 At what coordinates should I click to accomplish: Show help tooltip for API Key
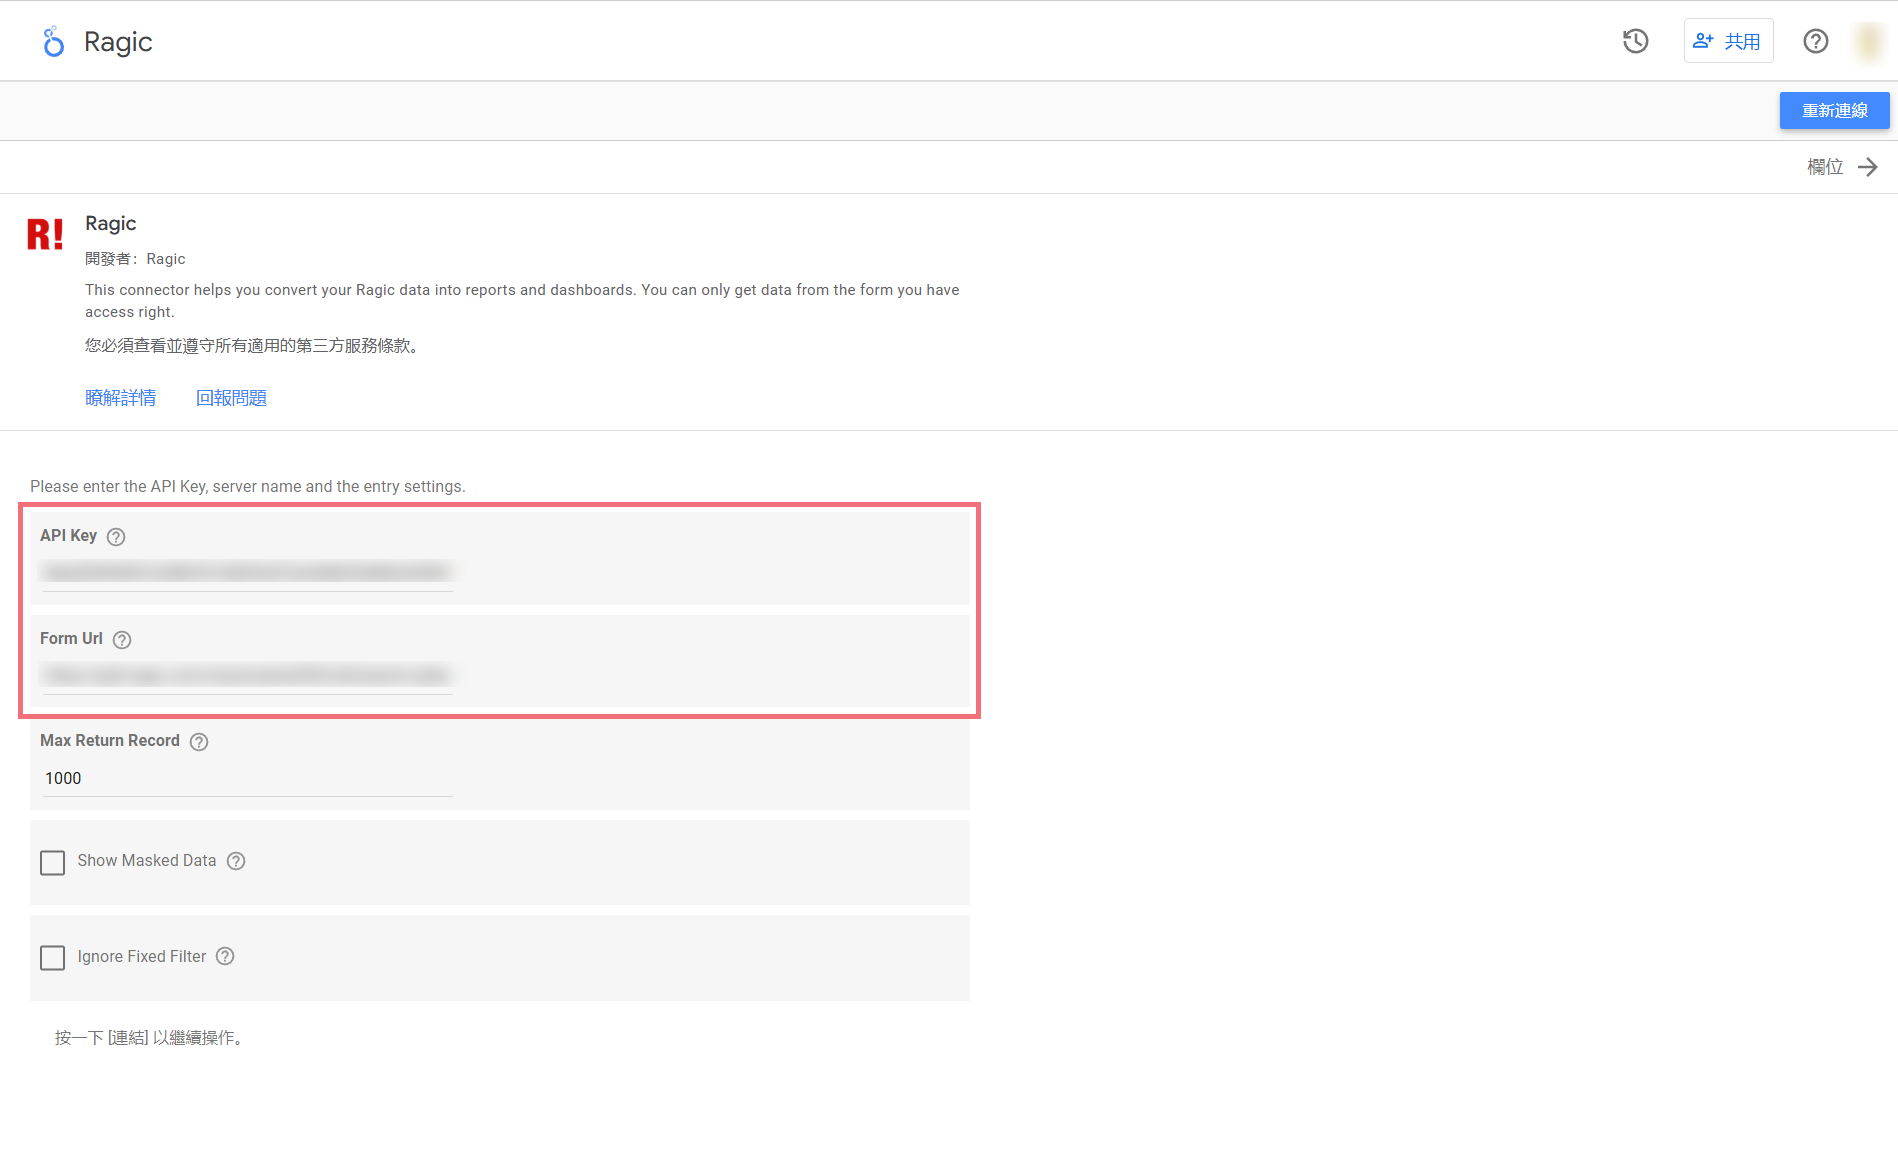(x=116, y=537)
